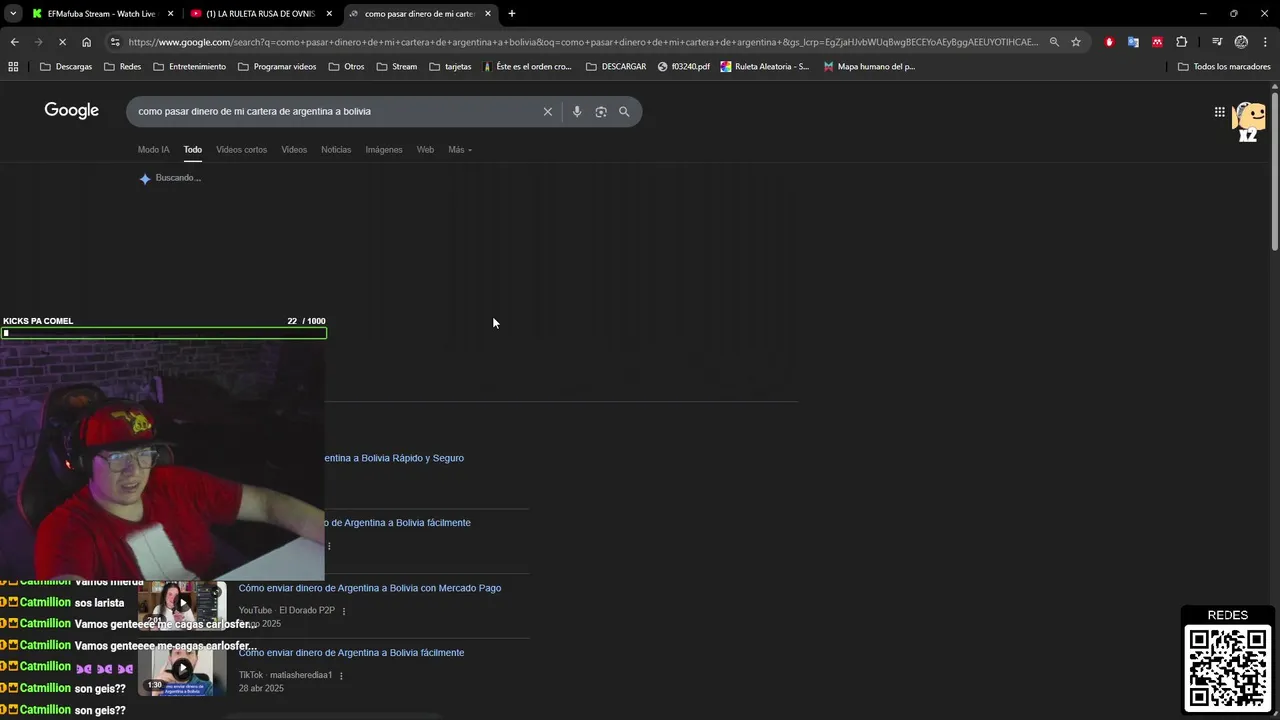Open the Stream bookmark folder

pos(397,67)
